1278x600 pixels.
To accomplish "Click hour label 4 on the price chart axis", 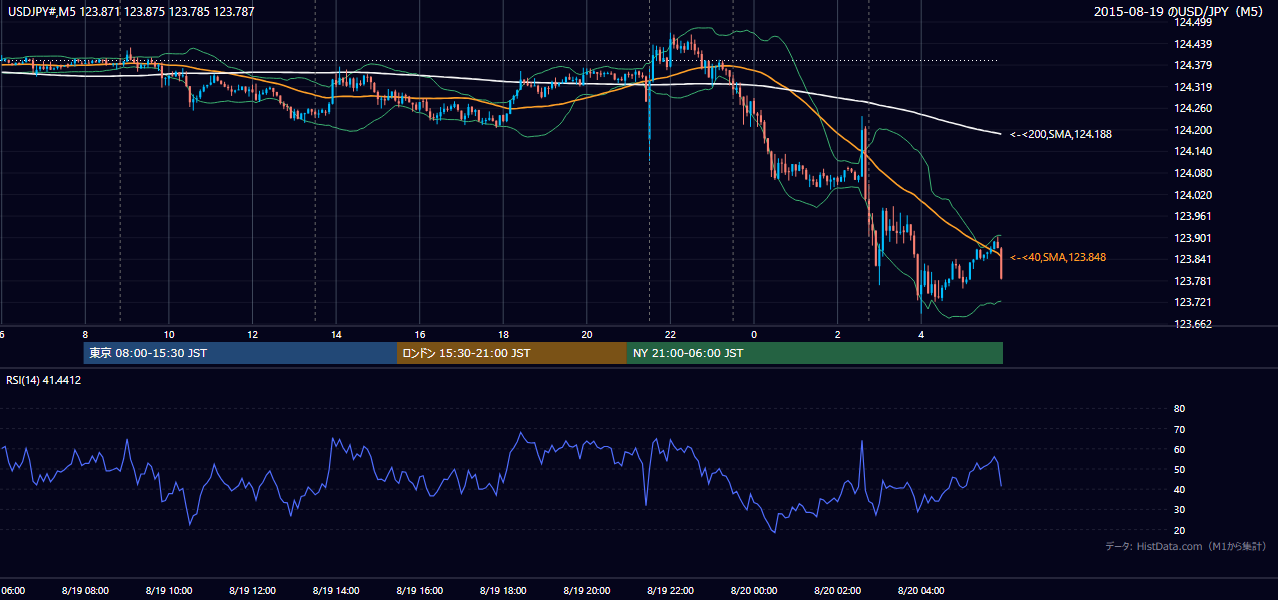I will [x=922, y=334].
